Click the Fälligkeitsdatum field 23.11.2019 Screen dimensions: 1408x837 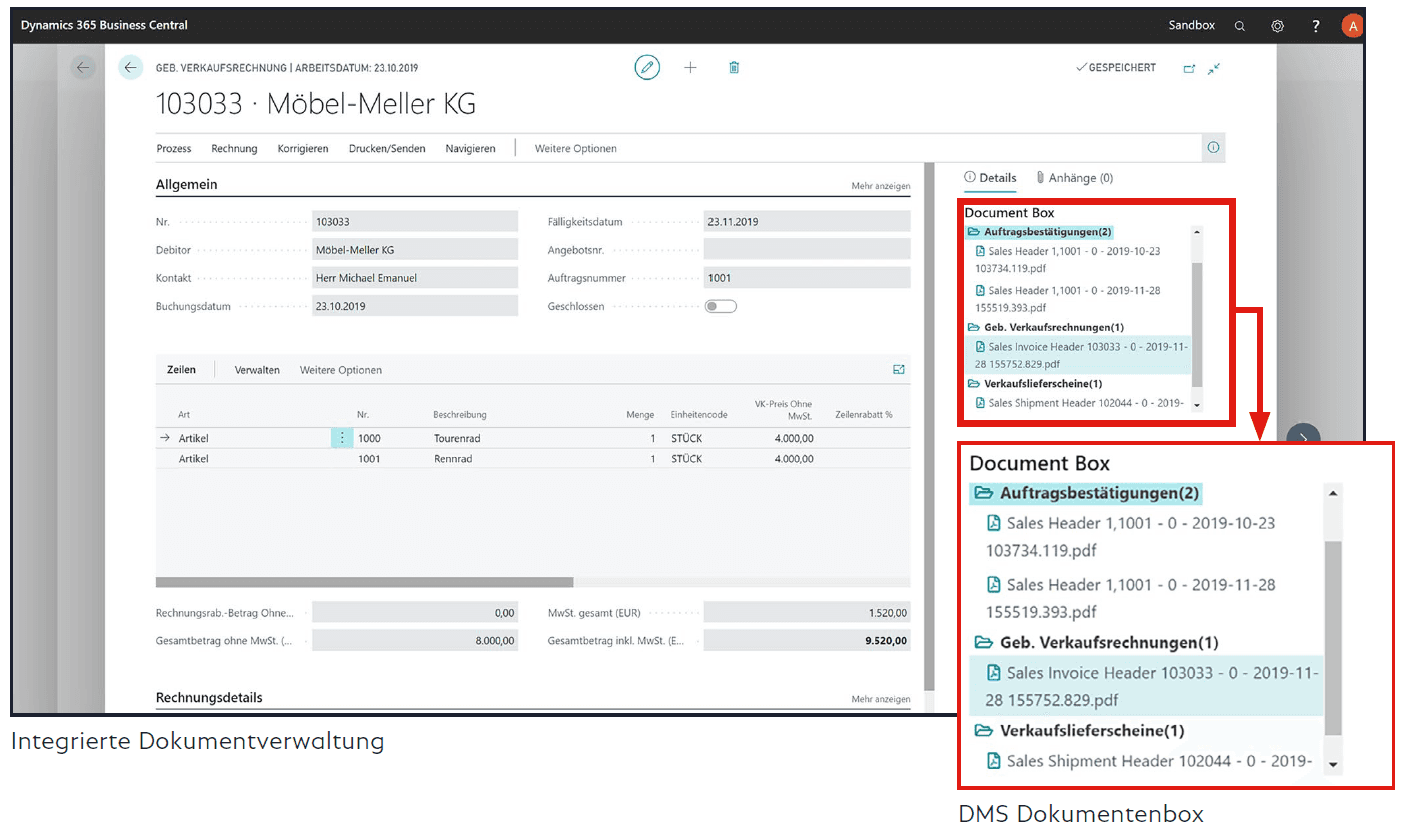807,222
